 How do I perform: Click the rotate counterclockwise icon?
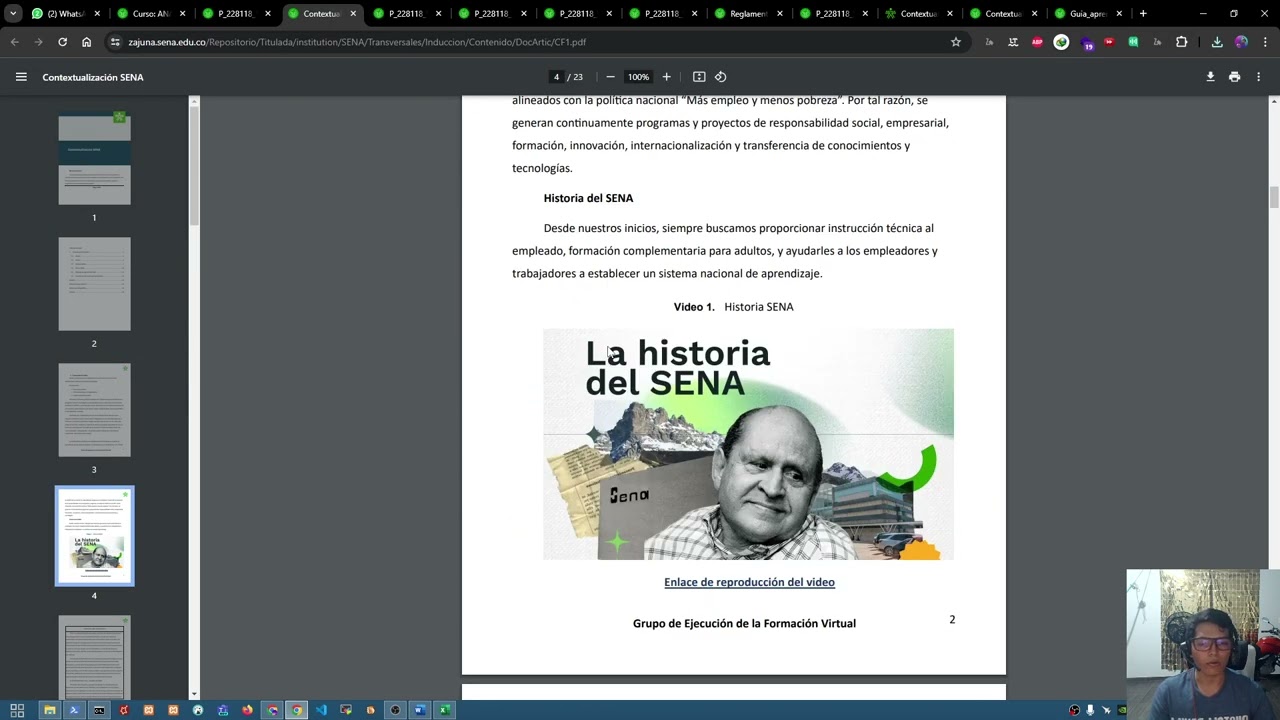click(720, 77)
